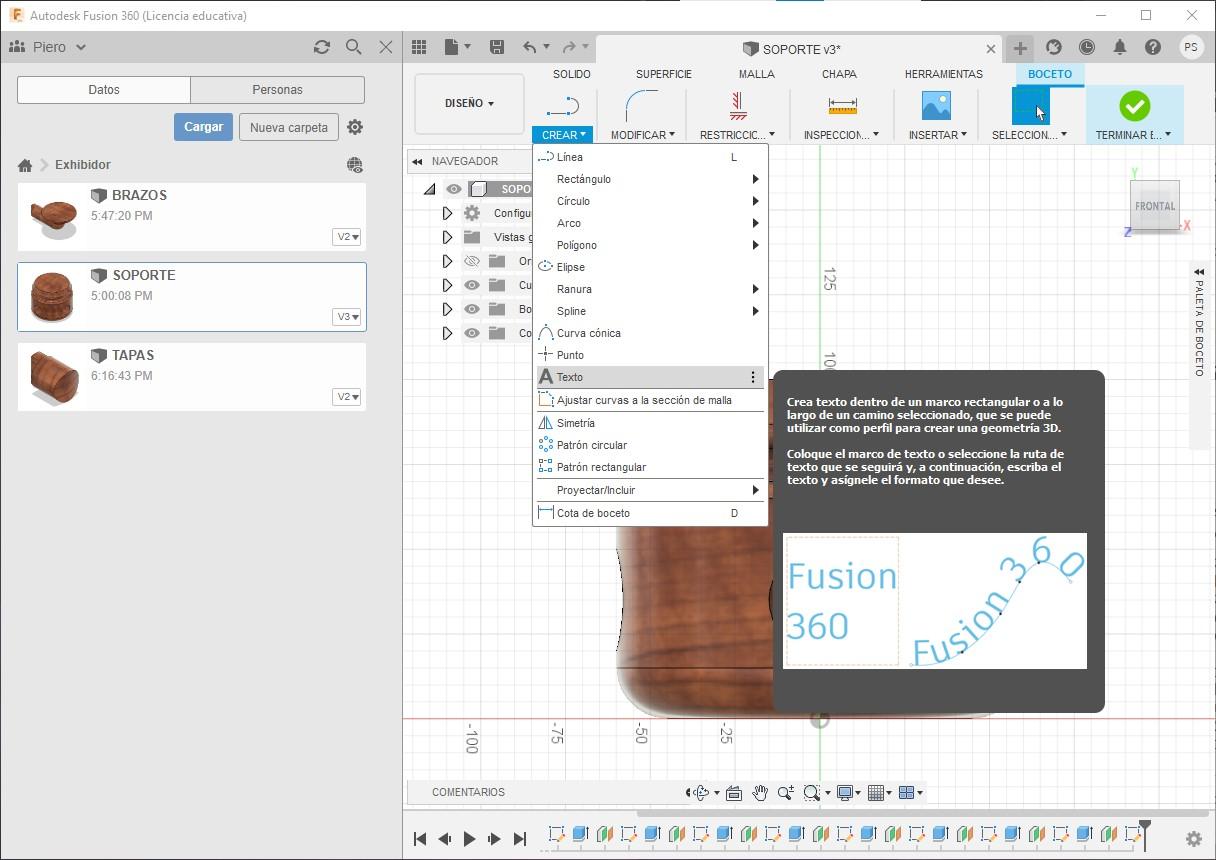Open the DISEÑO workspace dropdown
This screenshot has height=860, width=1216.
pos(469,103)
